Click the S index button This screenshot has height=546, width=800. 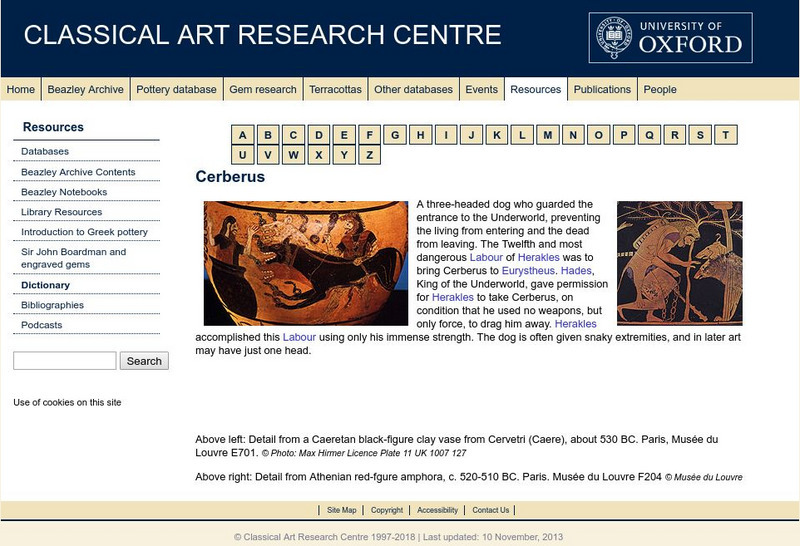click(700, 135)
